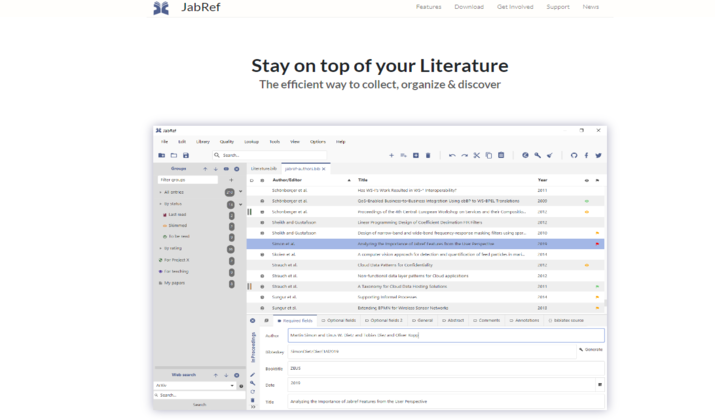Switch to the biblatex source tab
The width and height of the screenshot is (715, 420).
[566, 321]
